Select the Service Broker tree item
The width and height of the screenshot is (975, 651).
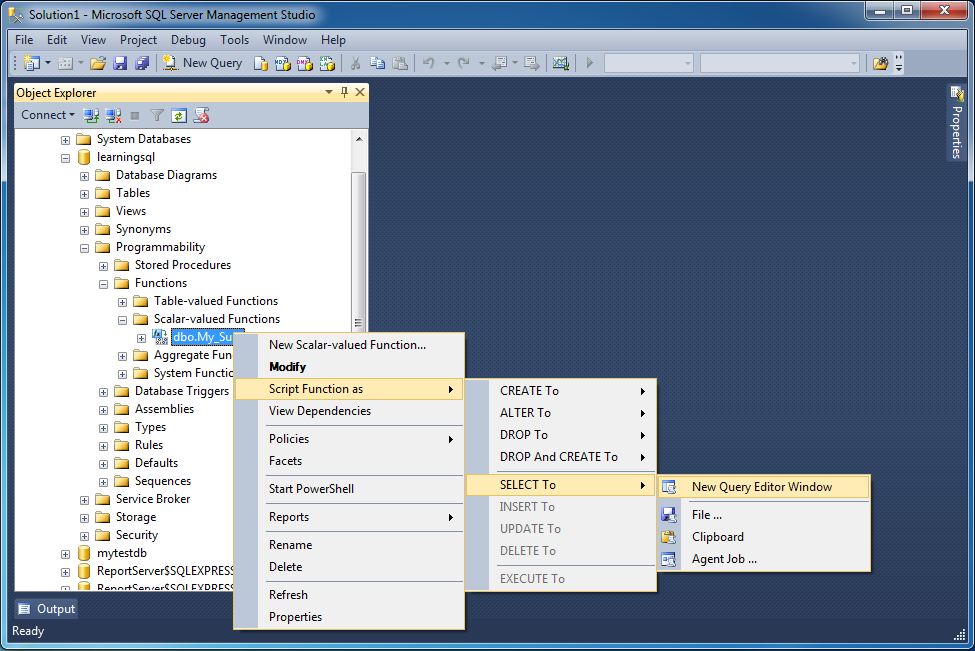pyautogui.click(x=153, y=499)
